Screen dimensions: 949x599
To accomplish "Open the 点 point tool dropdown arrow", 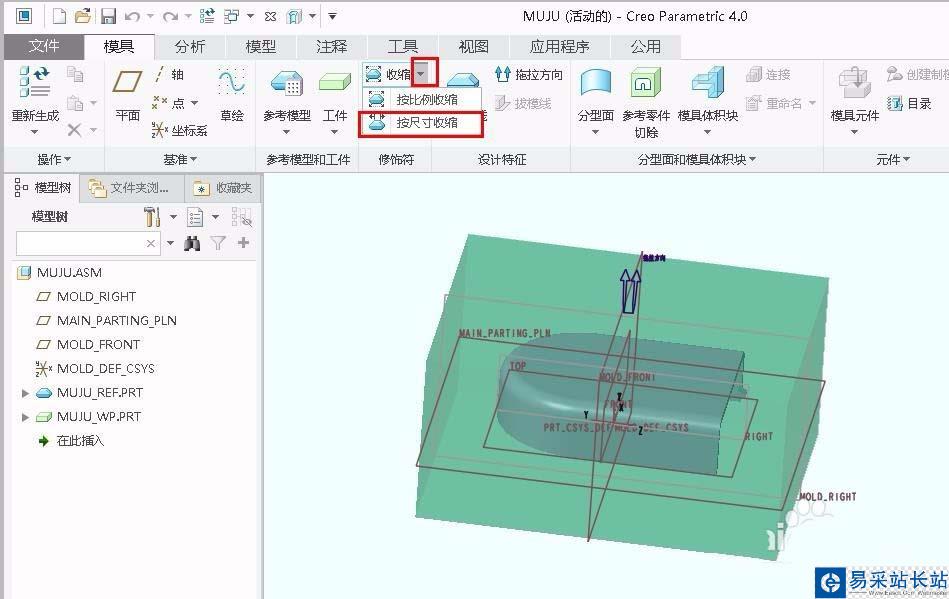I will point(194,103).
